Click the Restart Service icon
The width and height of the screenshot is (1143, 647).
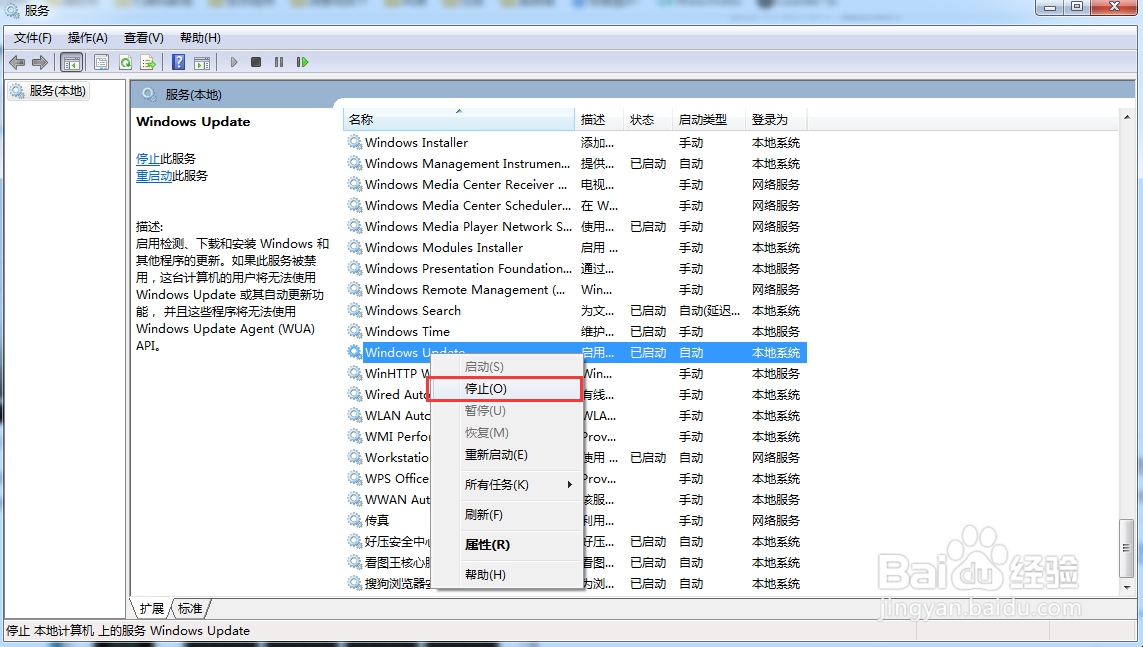pyautogui.click(x=303, y=63)
